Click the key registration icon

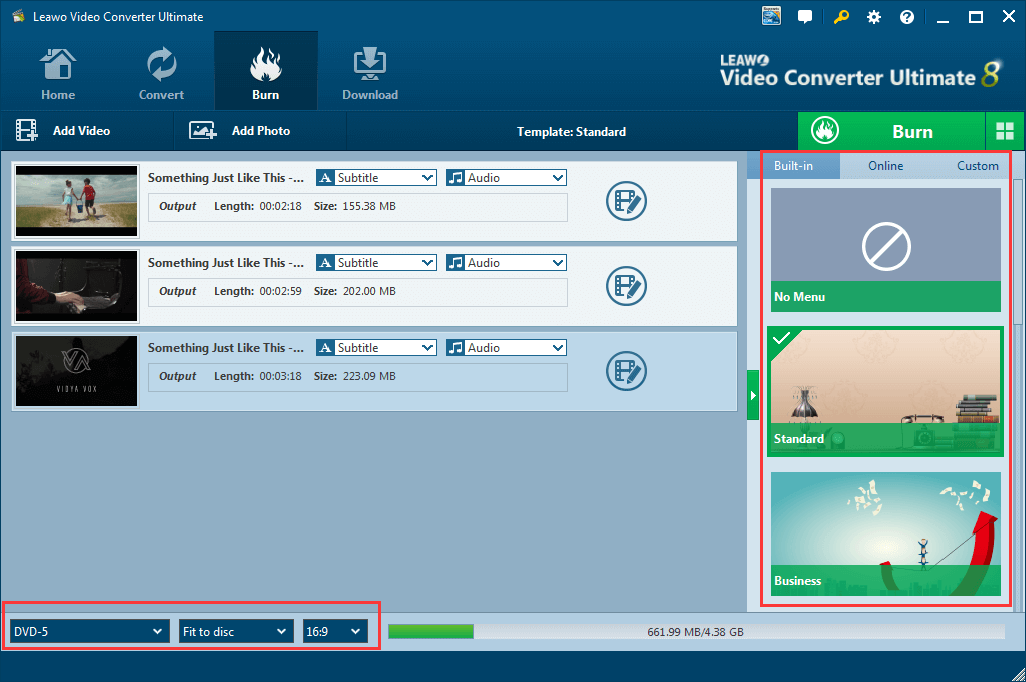pyautogui.click(x=841, y=17)
